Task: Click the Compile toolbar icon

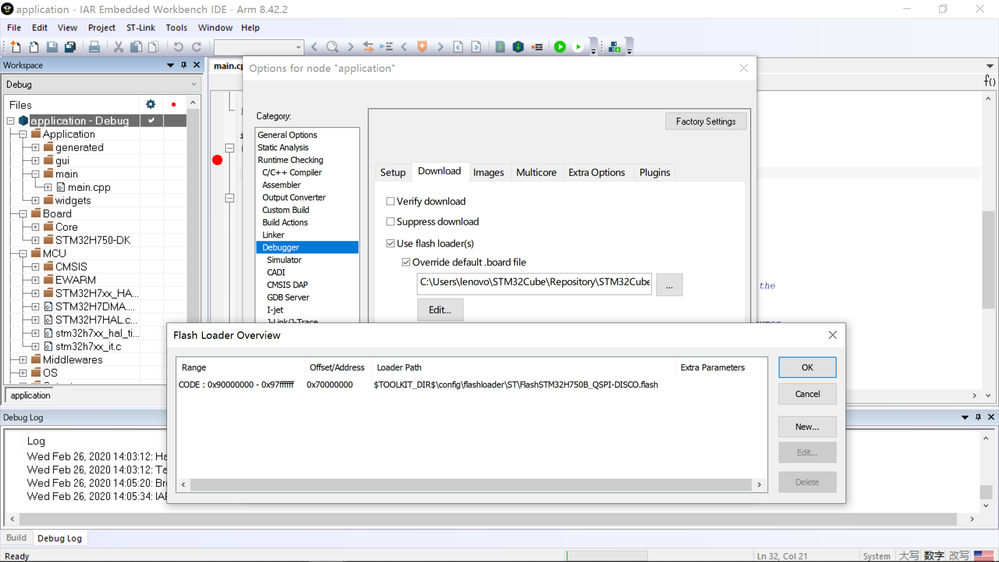Action: click(500, 47)
